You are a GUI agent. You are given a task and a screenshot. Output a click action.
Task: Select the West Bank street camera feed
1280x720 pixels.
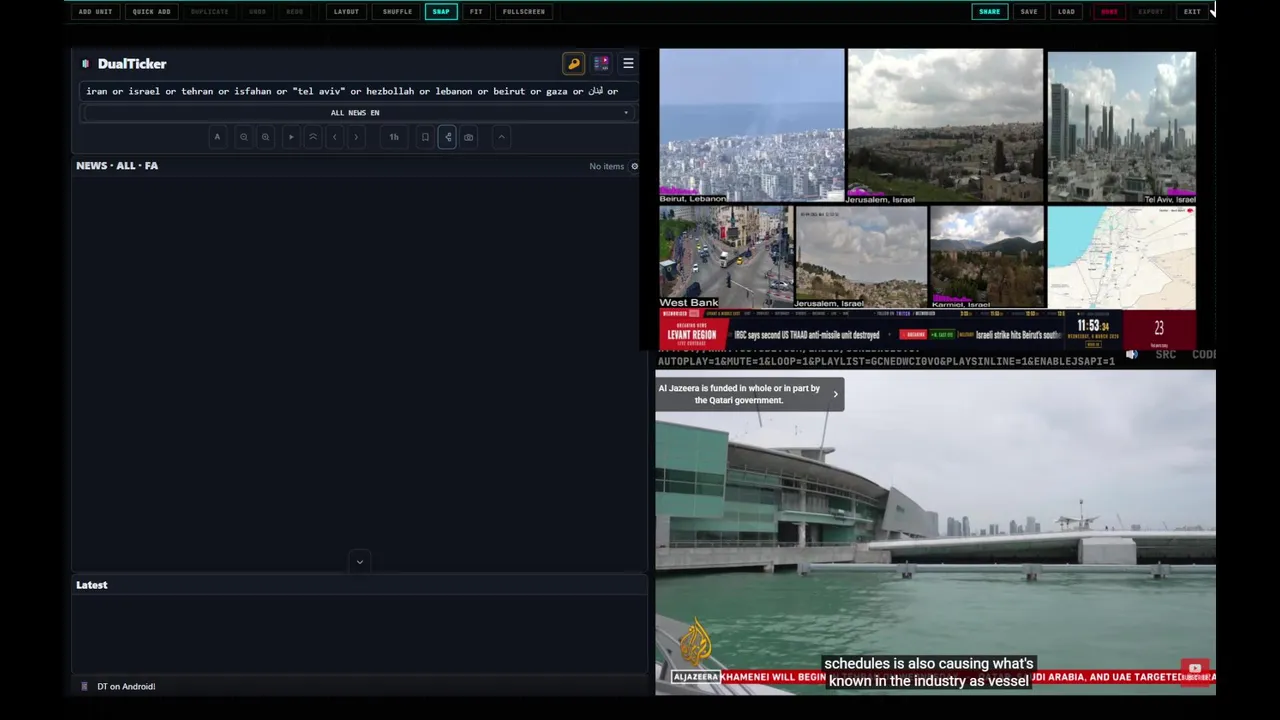point(726,257)
